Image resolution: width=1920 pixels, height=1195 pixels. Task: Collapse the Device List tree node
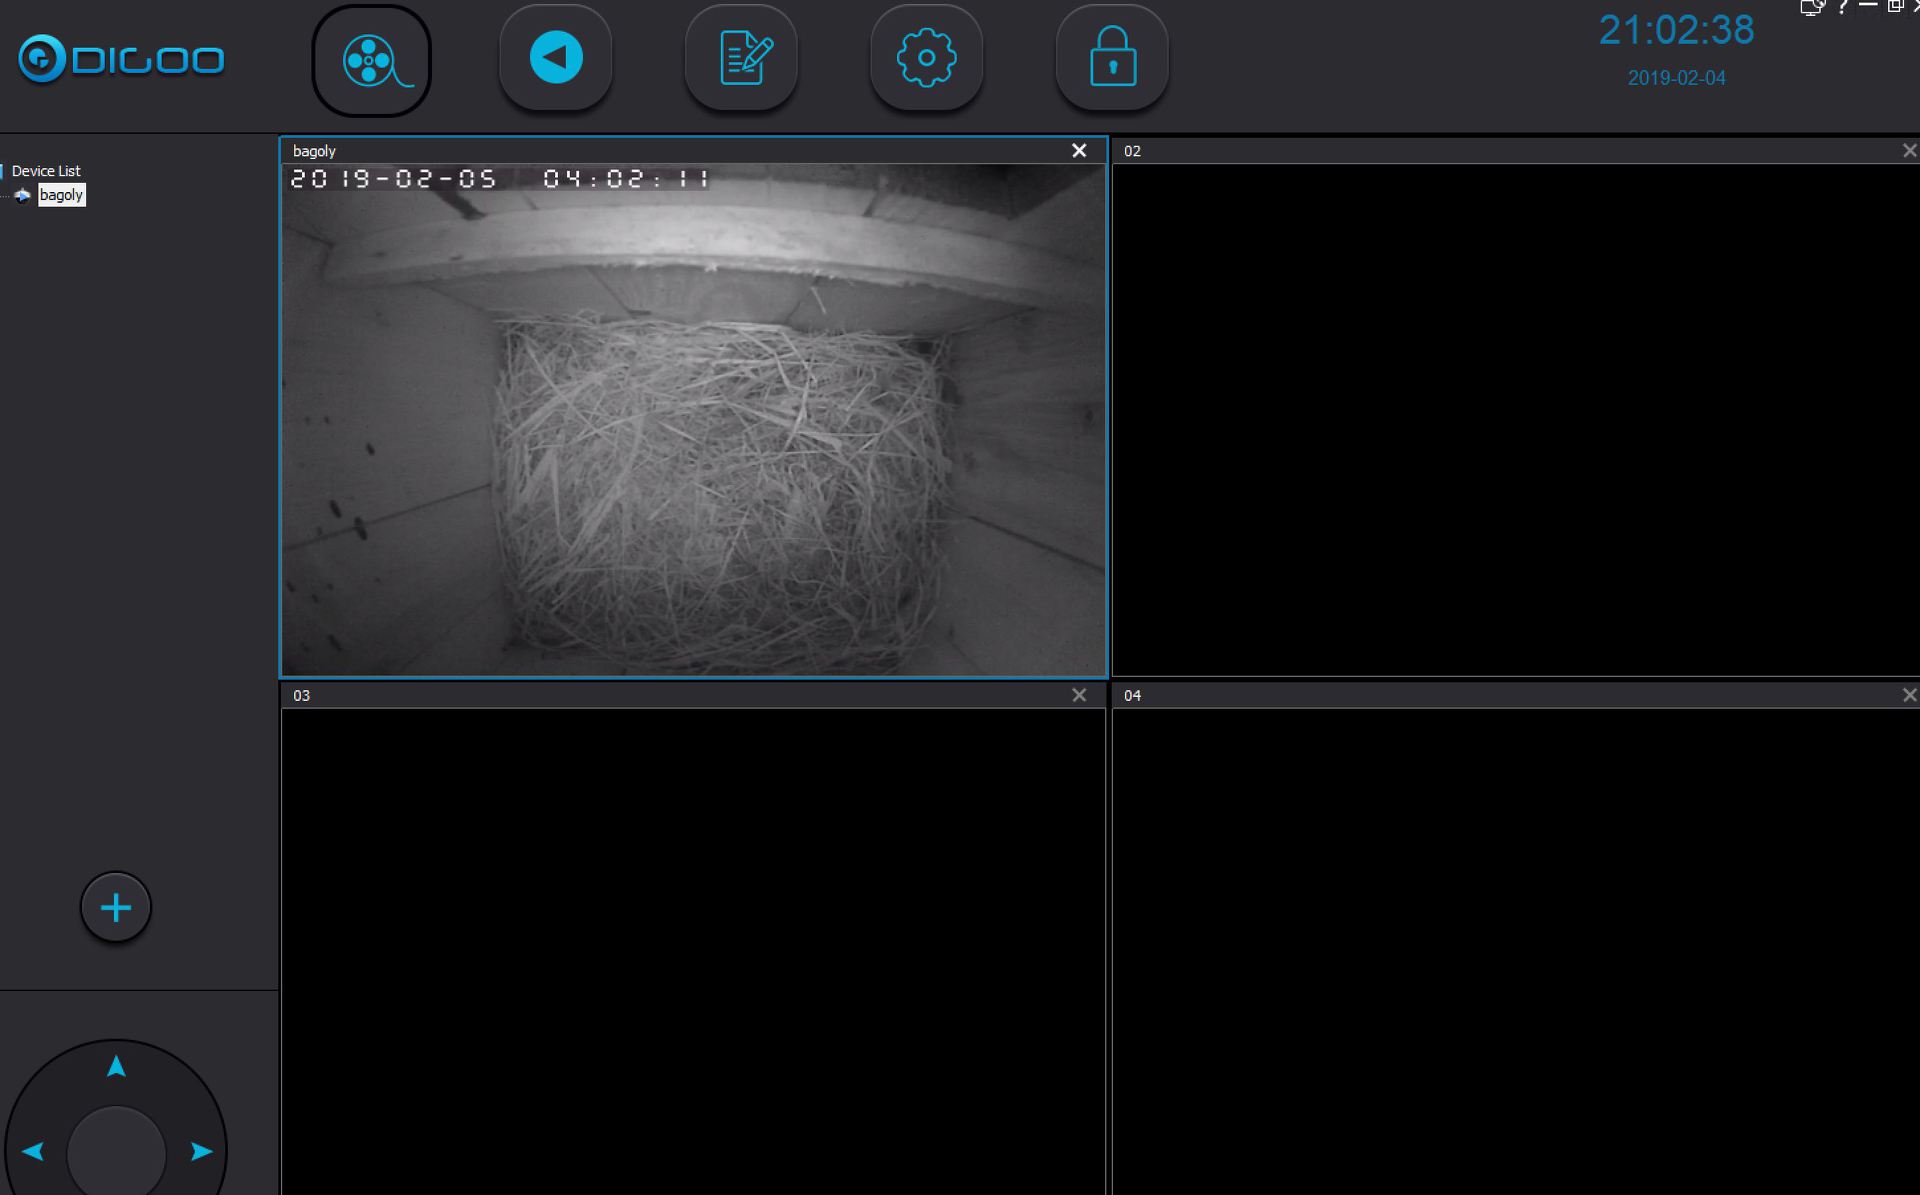point(4,171)
